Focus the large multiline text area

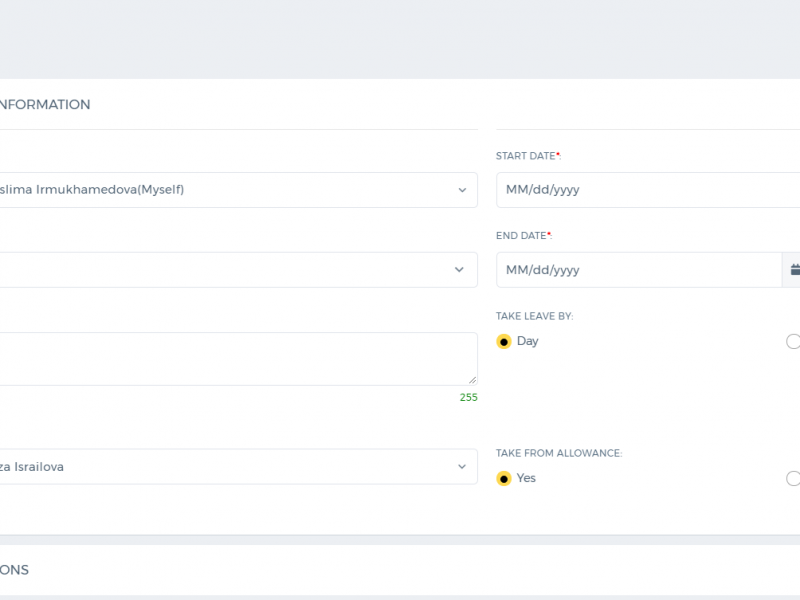pyautogui.click(x=238, y=359)
